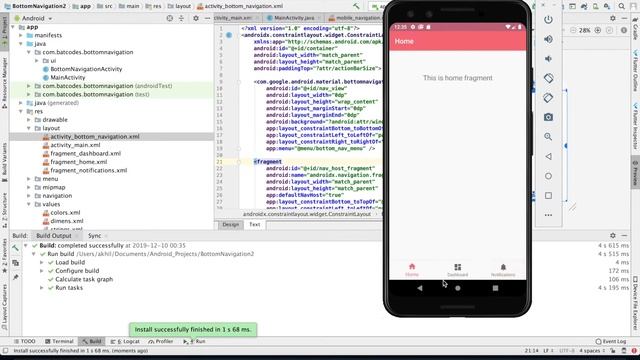Collapse the java folder
This screenshot has height=360, width=640.
21,44
